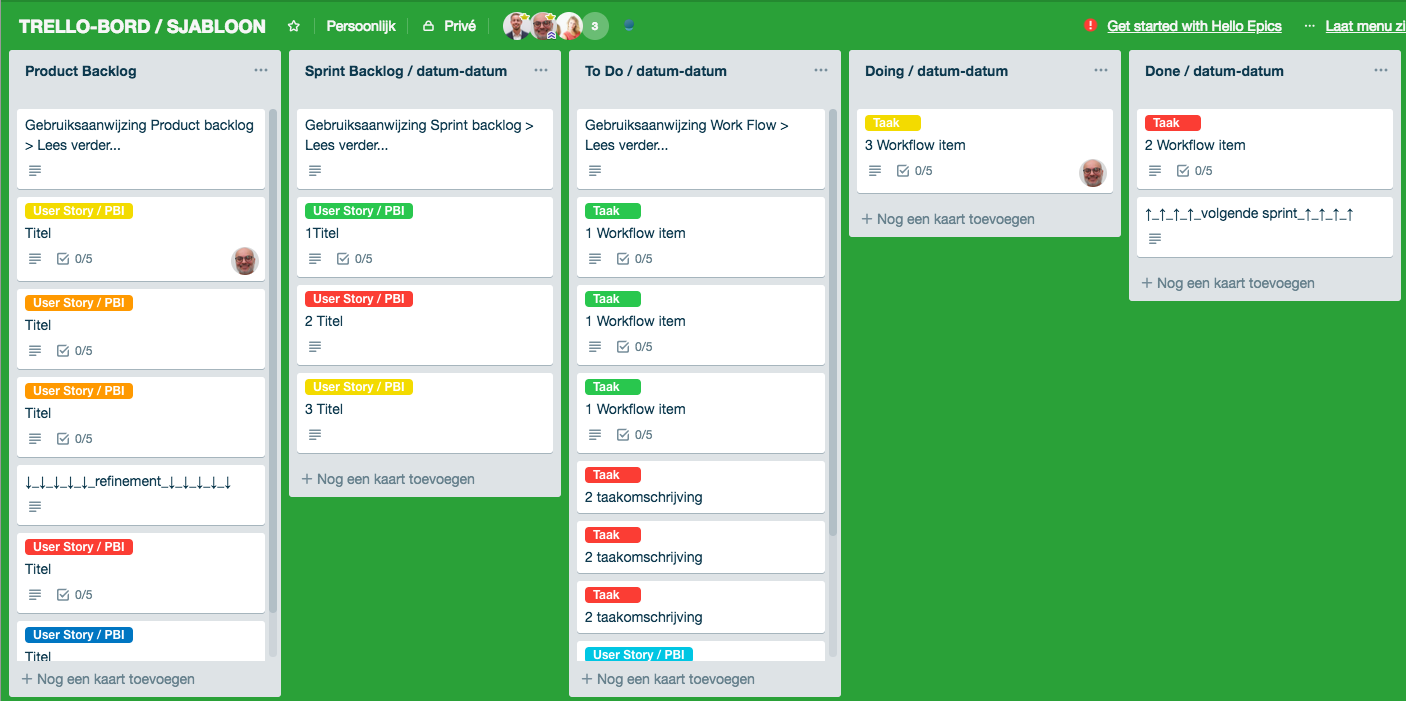Click the red alert icon beside Hello Epics
Viewport: 1406px width, 701px height.
coord(1090,26)
